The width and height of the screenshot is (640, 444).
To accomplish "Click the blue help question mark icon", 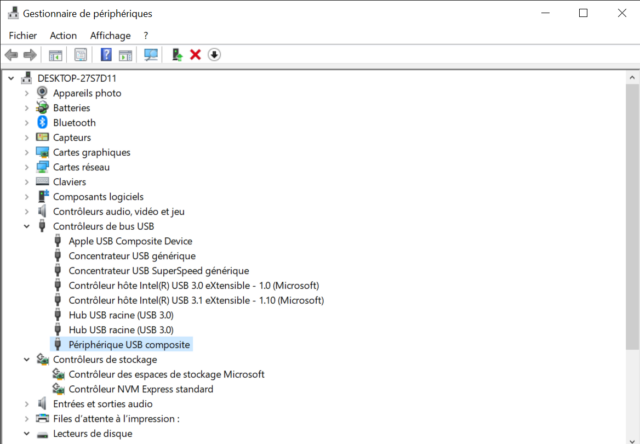I will point(106,55).
